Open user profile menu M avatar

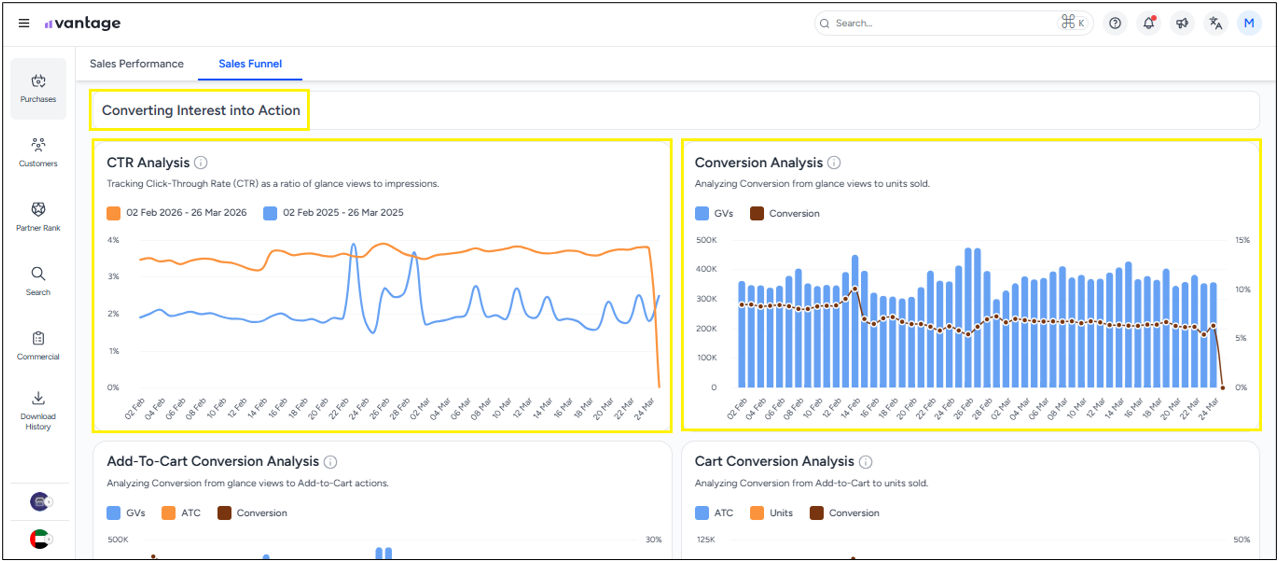(1249, 23)
